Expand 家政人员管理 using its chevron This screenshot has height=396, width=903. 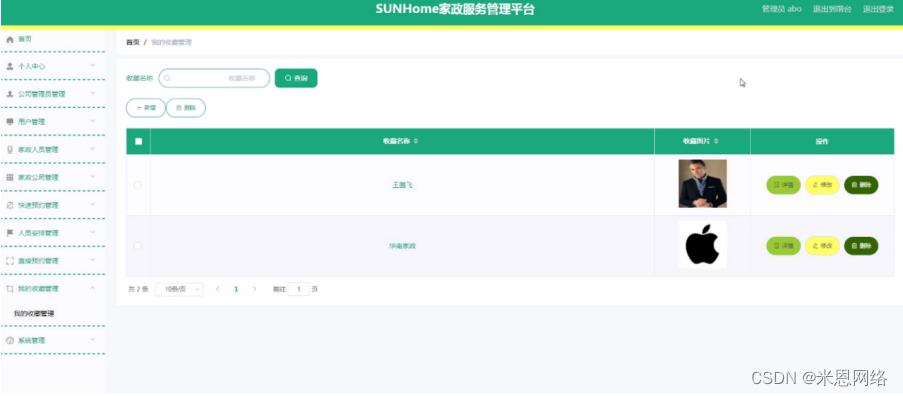point(92,149)
